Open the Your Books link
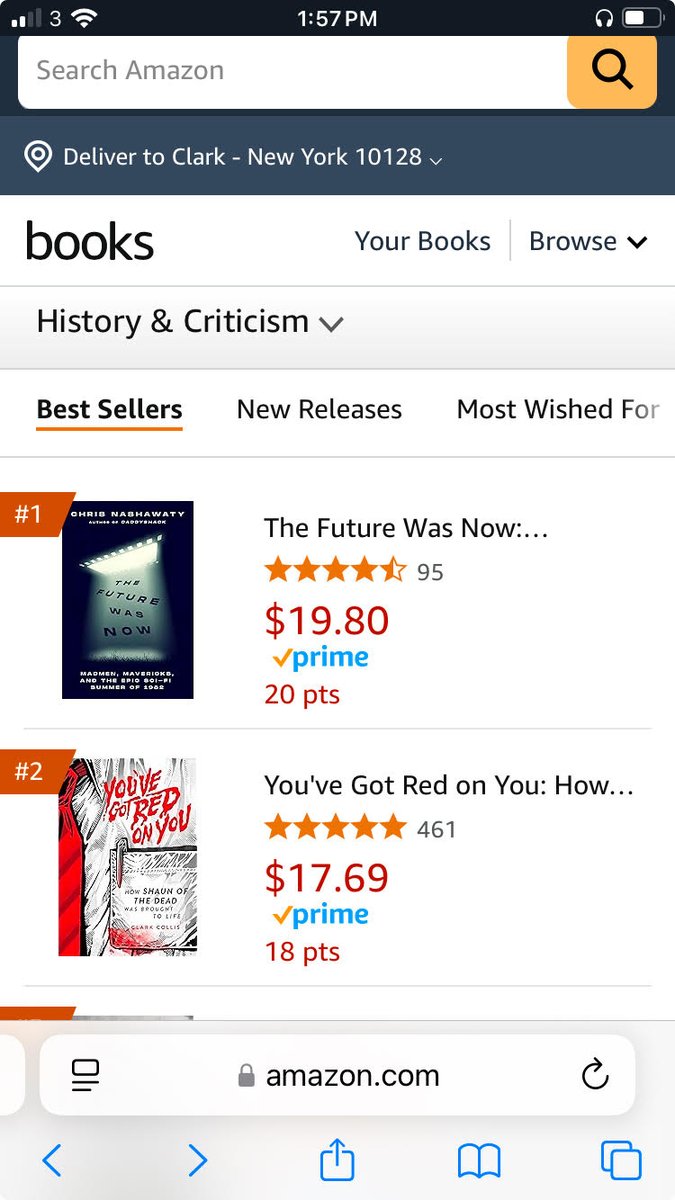 [423, 241]
